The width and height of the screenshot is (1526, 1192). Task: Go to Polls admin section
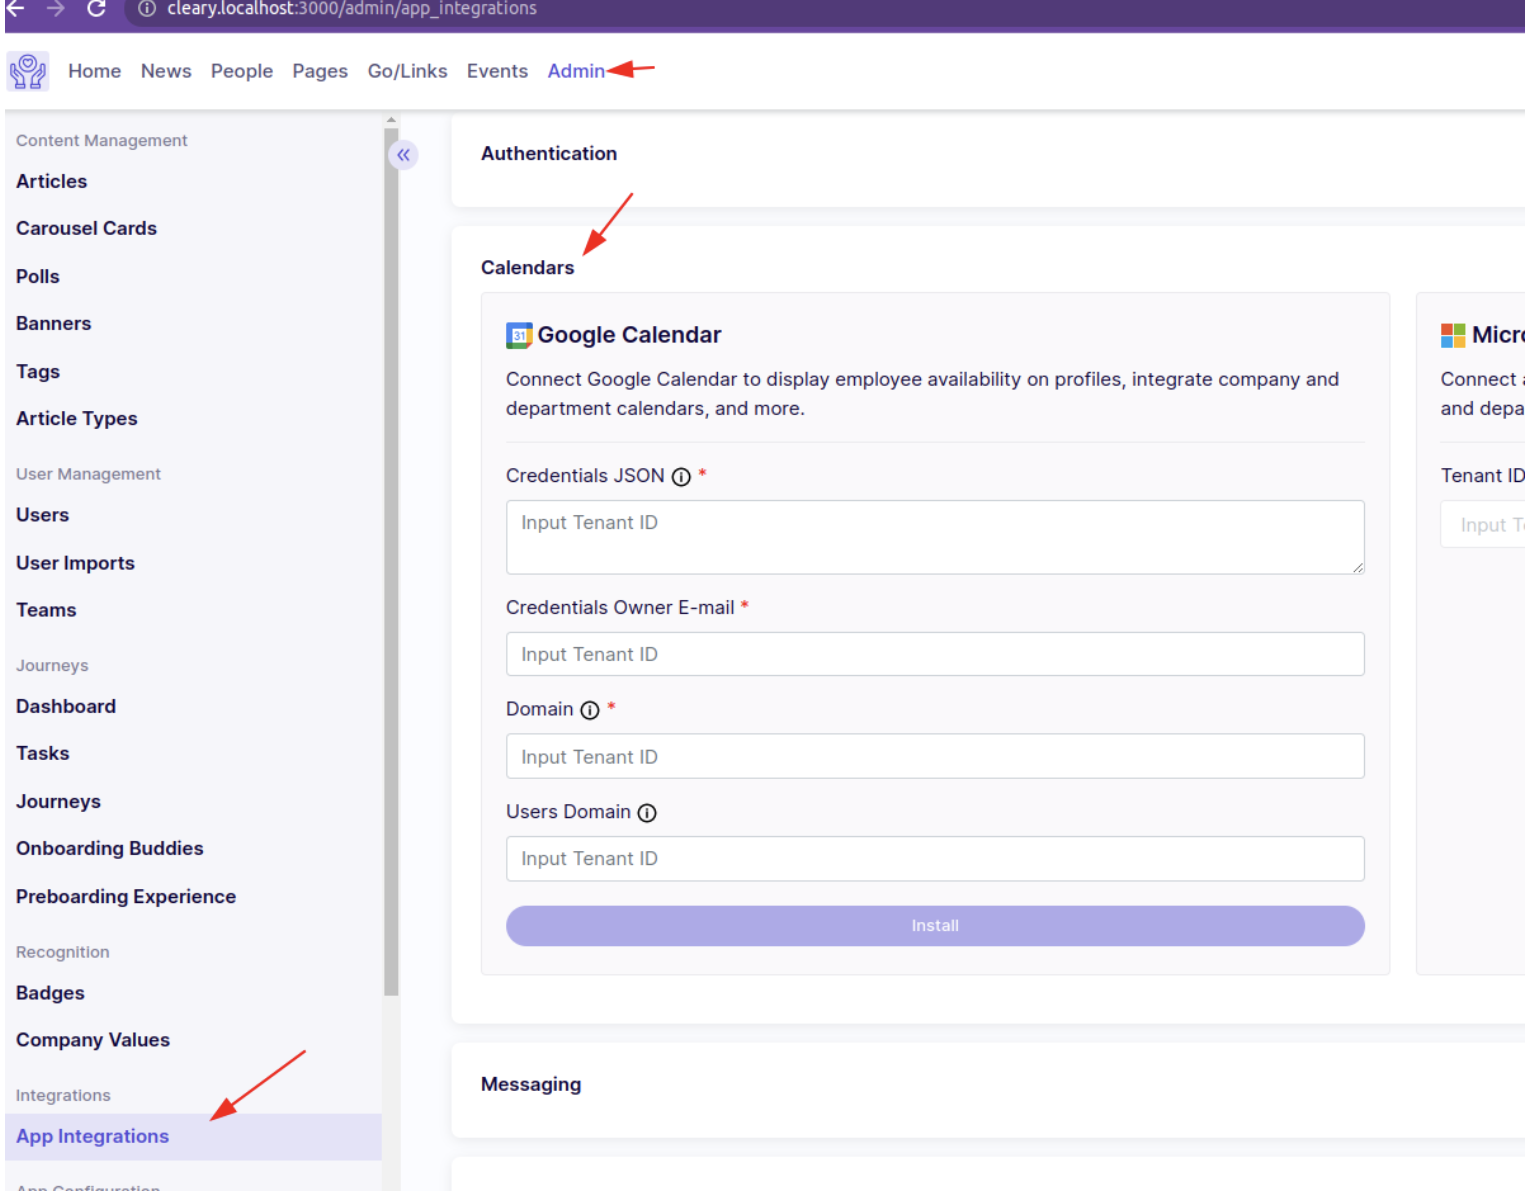(x=38, y=276)
